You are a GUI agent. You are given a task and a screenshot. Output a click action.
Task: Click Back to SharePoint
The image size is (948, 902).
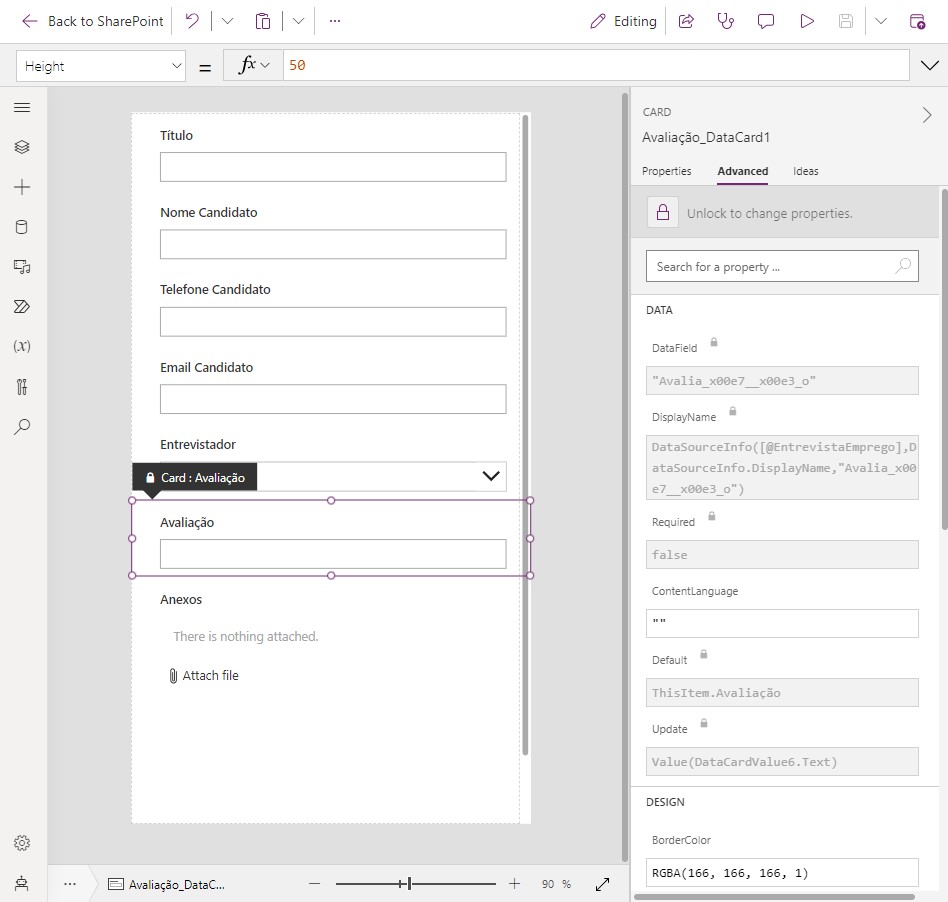92,21
